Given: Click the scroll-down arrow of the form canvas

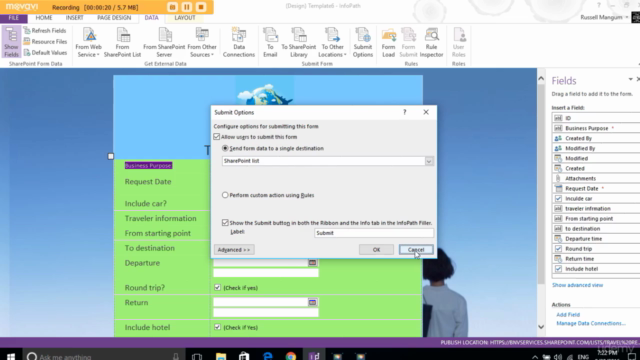Looking at the screenshot, I should tap(541, 327).
